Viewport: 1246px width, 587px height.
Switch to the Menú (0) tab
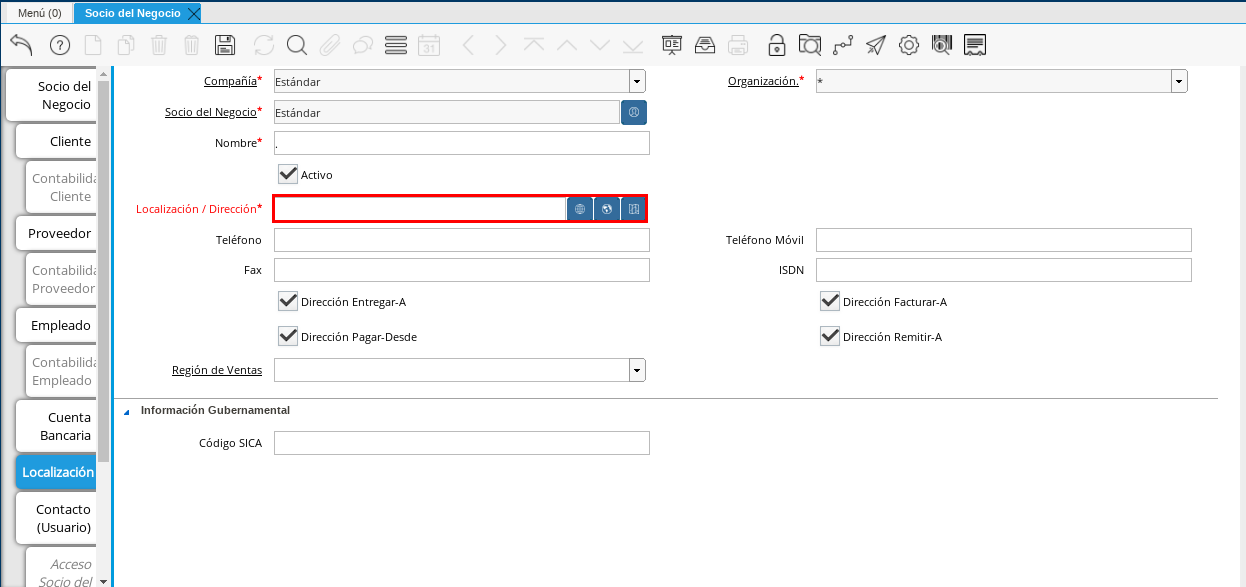point(40,13)
